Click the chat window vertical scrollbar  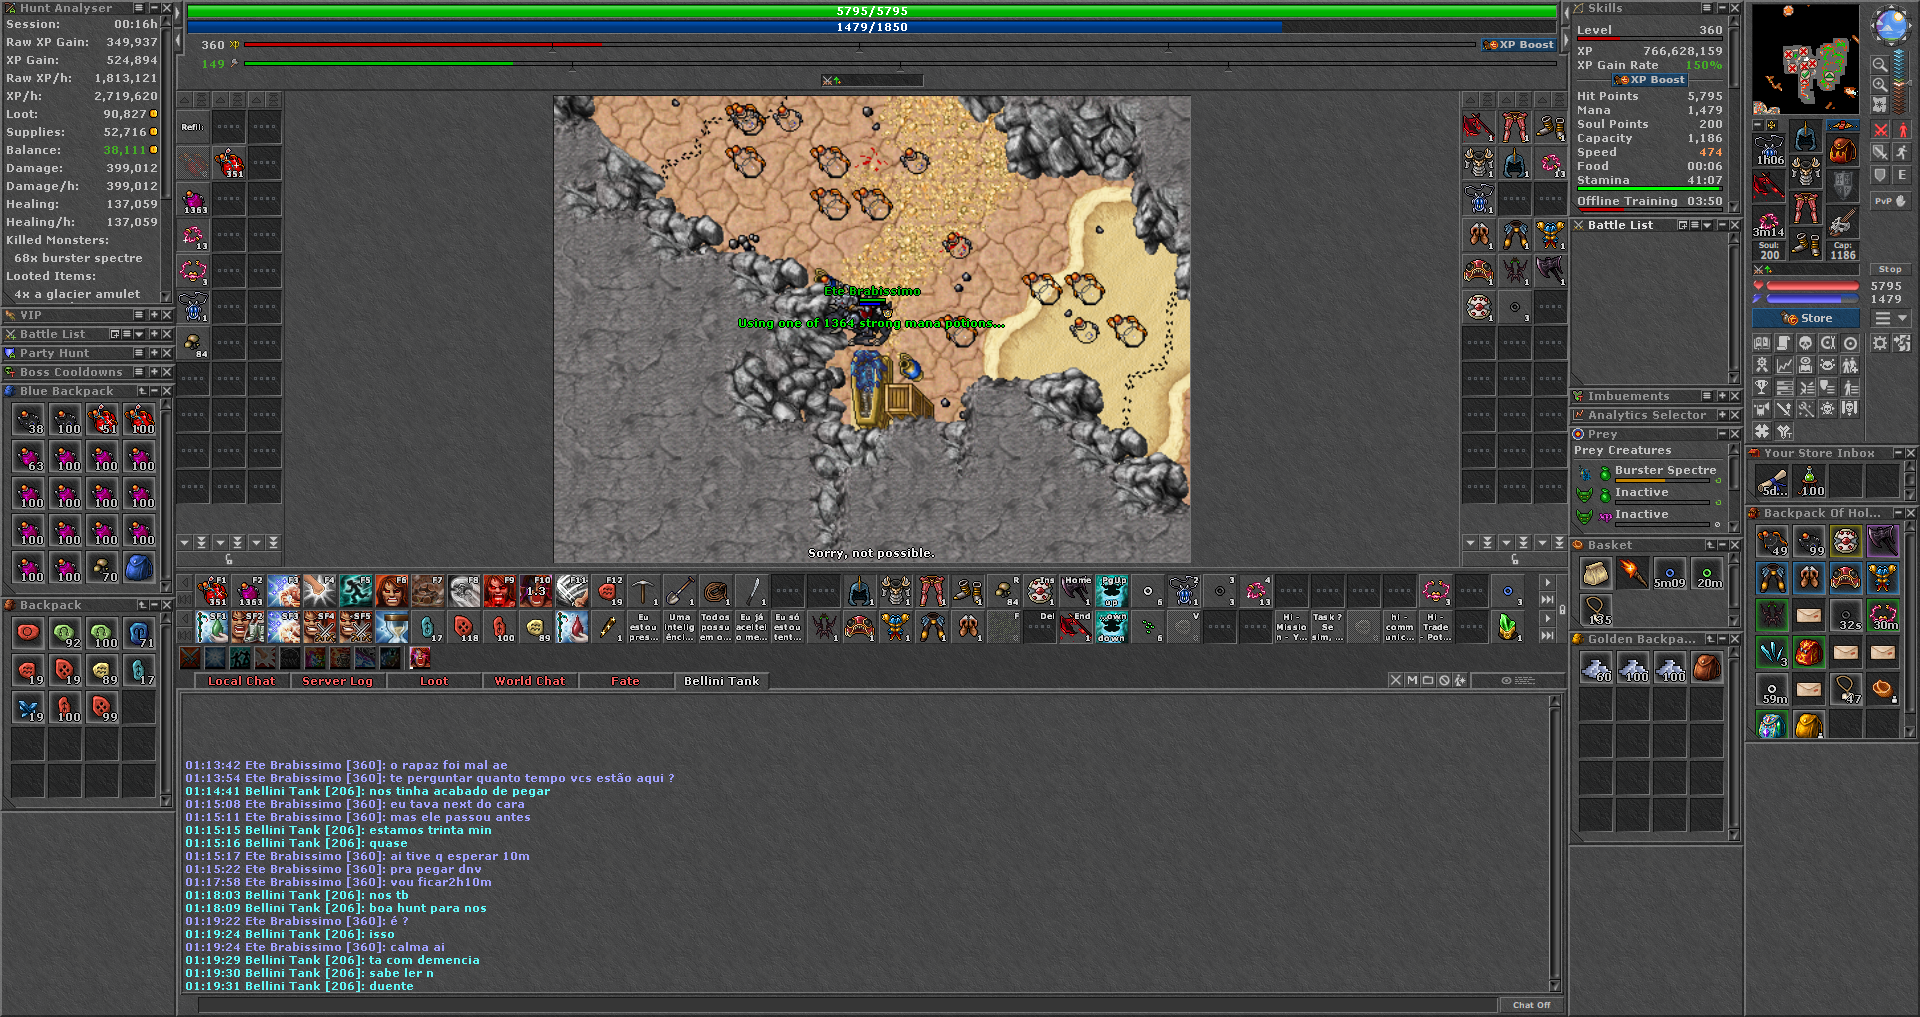pyautogui.click(x=1554, y=844)
